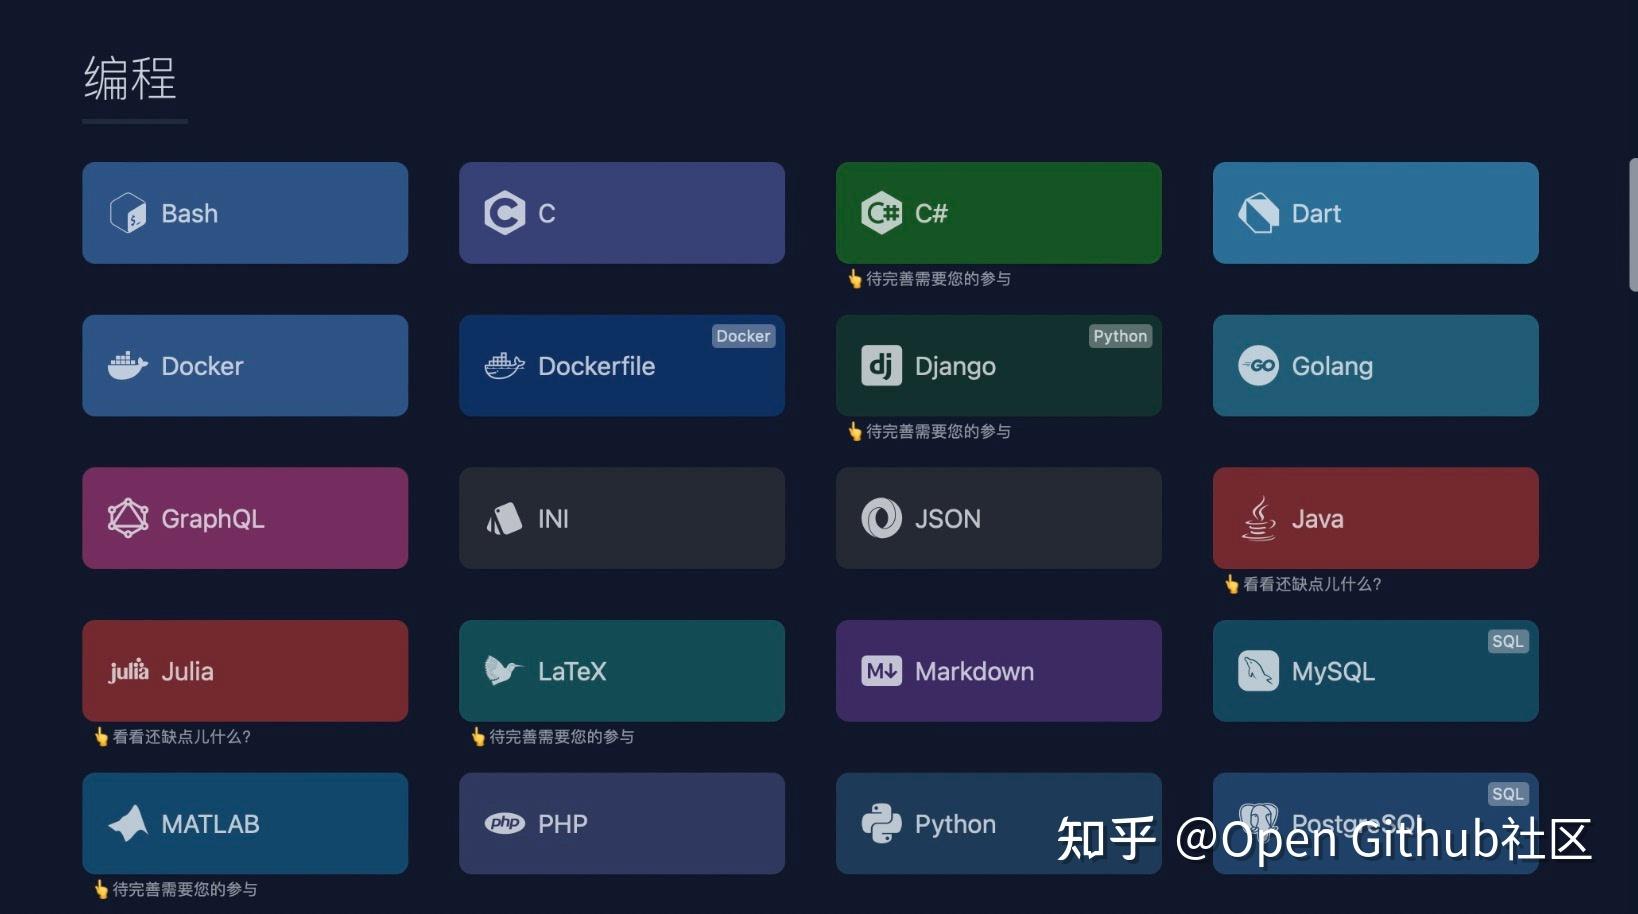This screenshot has width=1638, height=914.
Task: Click the C# hexagon icon
Action: point(881,213)
